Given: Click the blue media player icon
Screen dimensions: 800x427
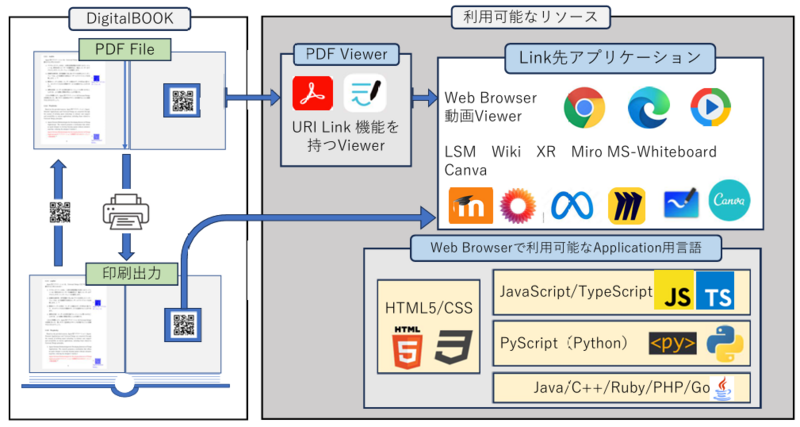Looking at the screenshot, I should pos(711,108).
